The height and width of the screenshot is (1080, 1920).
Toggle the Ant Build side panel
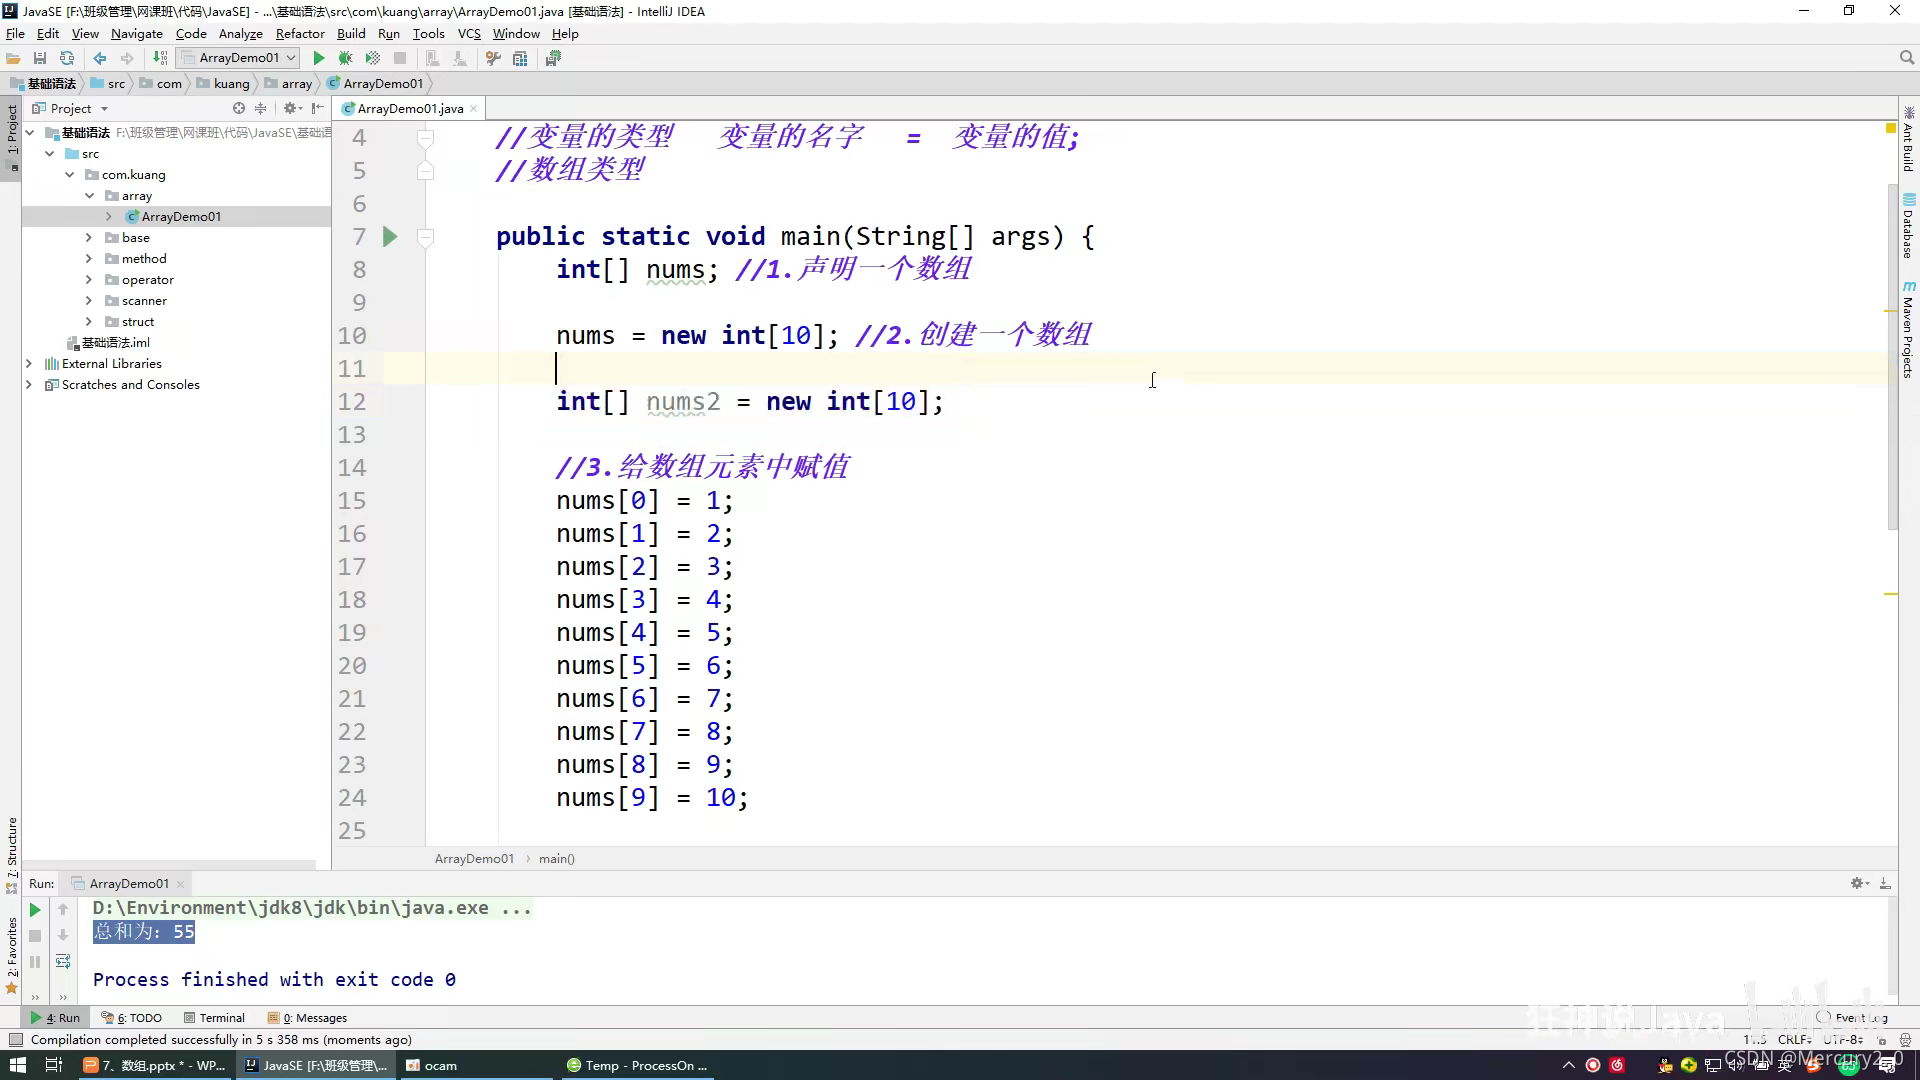point(1908,138)
